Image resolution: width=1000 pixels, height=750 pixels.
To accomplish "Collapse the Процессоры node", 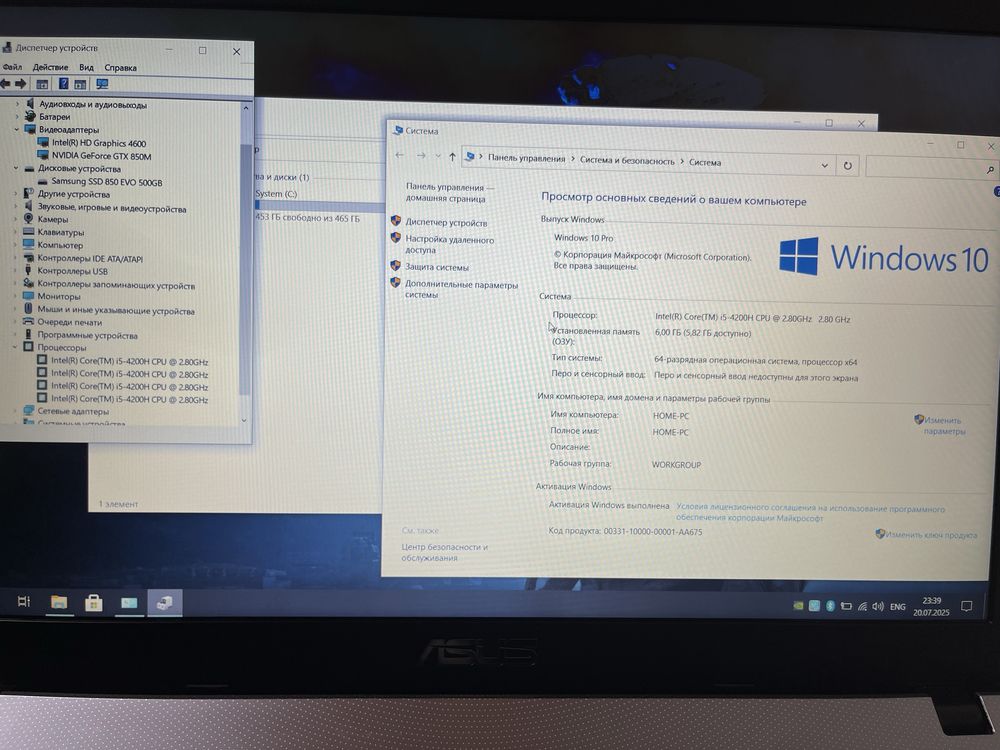I will tap(15, 347).
